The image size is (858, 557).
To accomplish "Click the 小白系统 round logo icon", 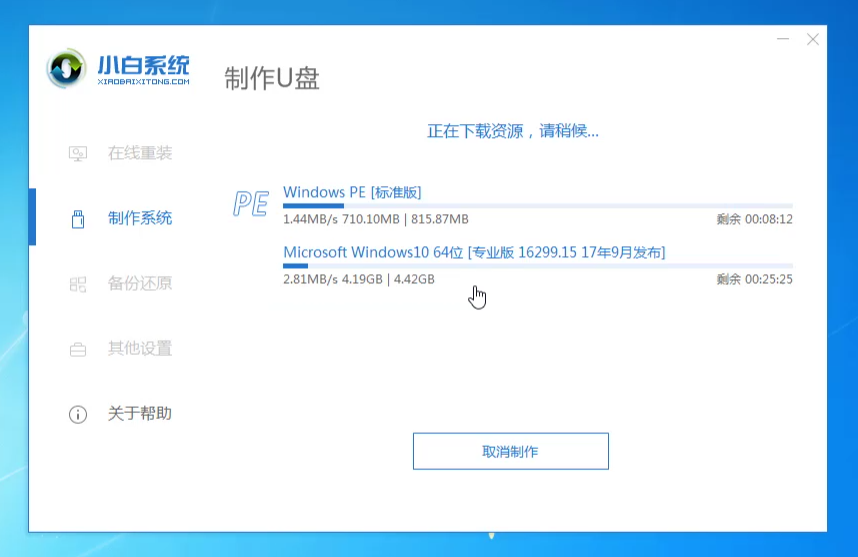I will click(68, 69).
